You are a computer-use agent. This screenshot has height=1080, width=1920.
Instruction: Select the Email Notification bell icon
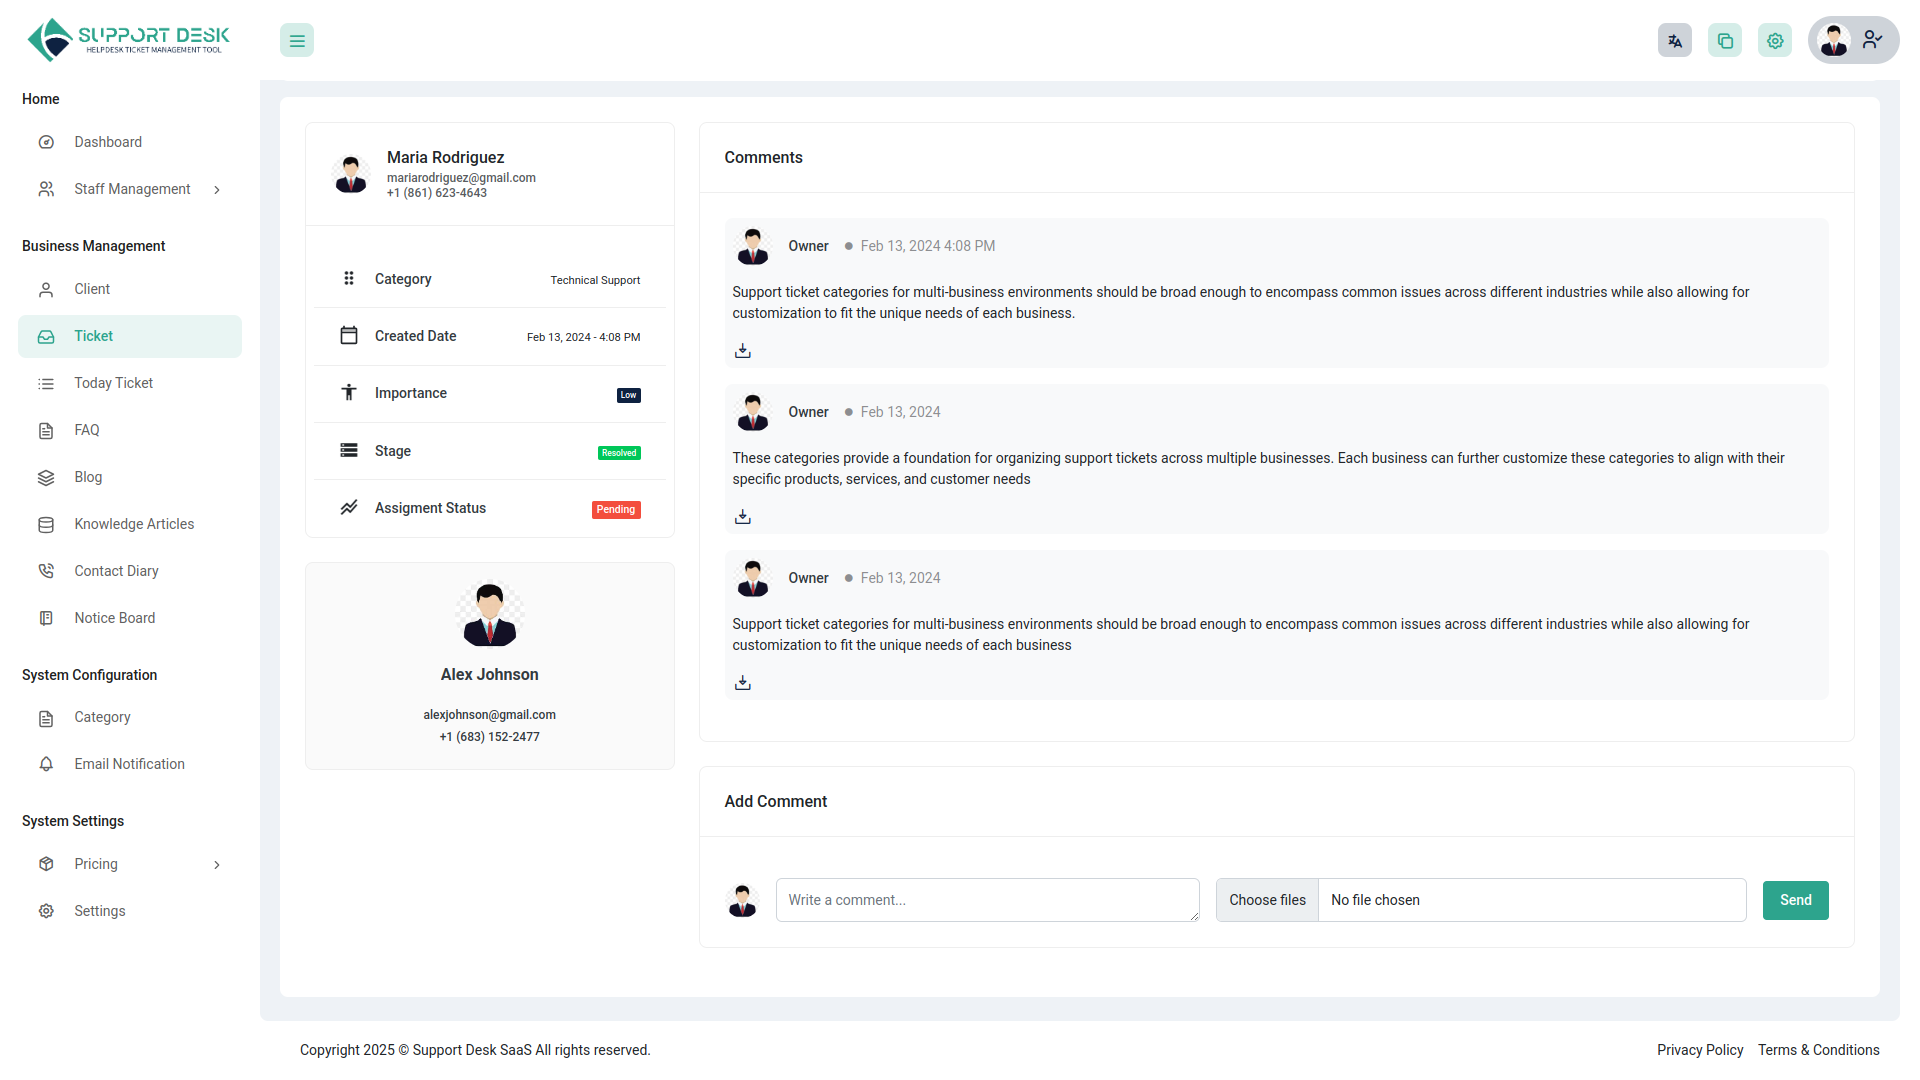[46, 764]
